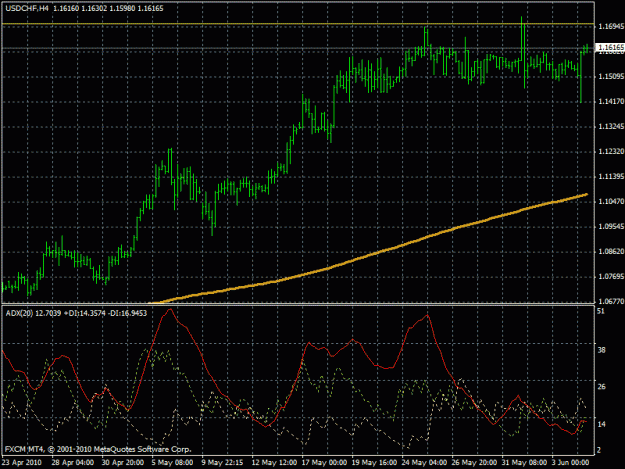Click the 1.13245 price axis label

(x=610, y=126)
